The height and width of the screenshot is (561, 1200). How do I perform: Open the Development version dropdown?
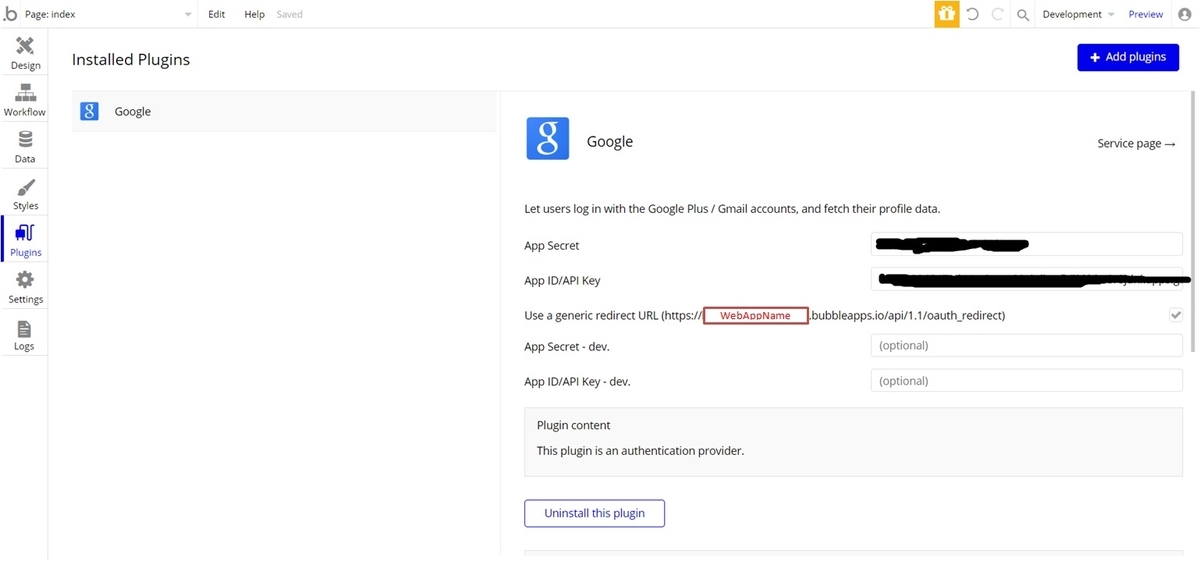click(1078, 15)
